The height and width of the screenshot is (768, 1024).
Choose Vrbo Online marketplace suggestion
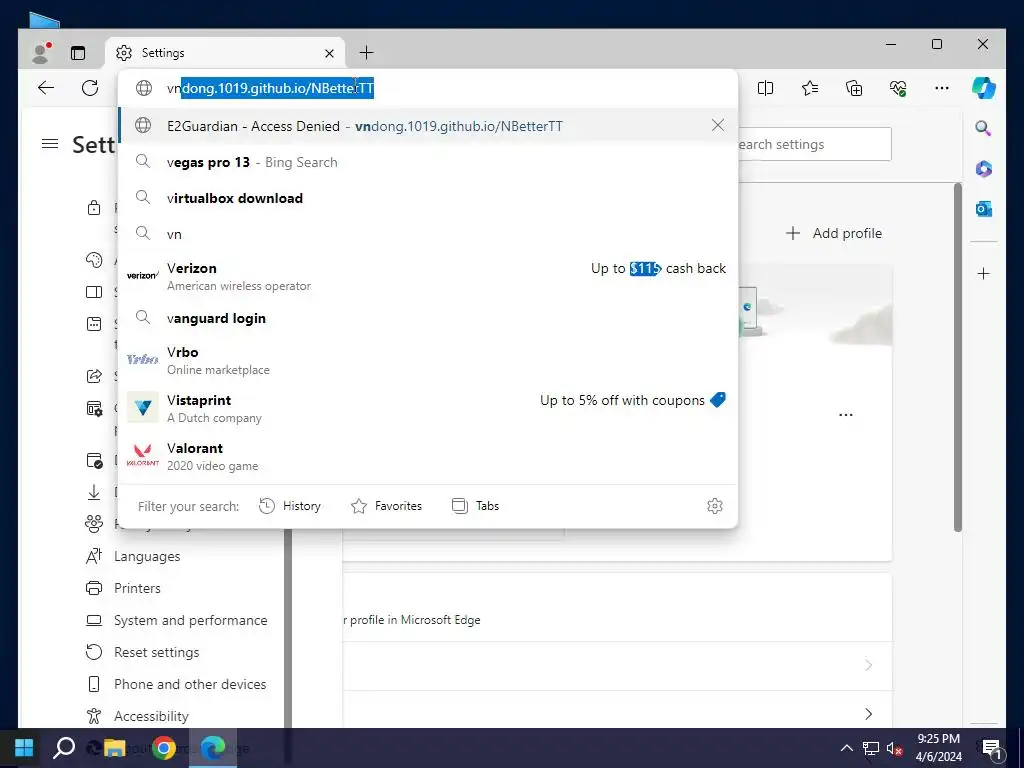pos(428,360)
